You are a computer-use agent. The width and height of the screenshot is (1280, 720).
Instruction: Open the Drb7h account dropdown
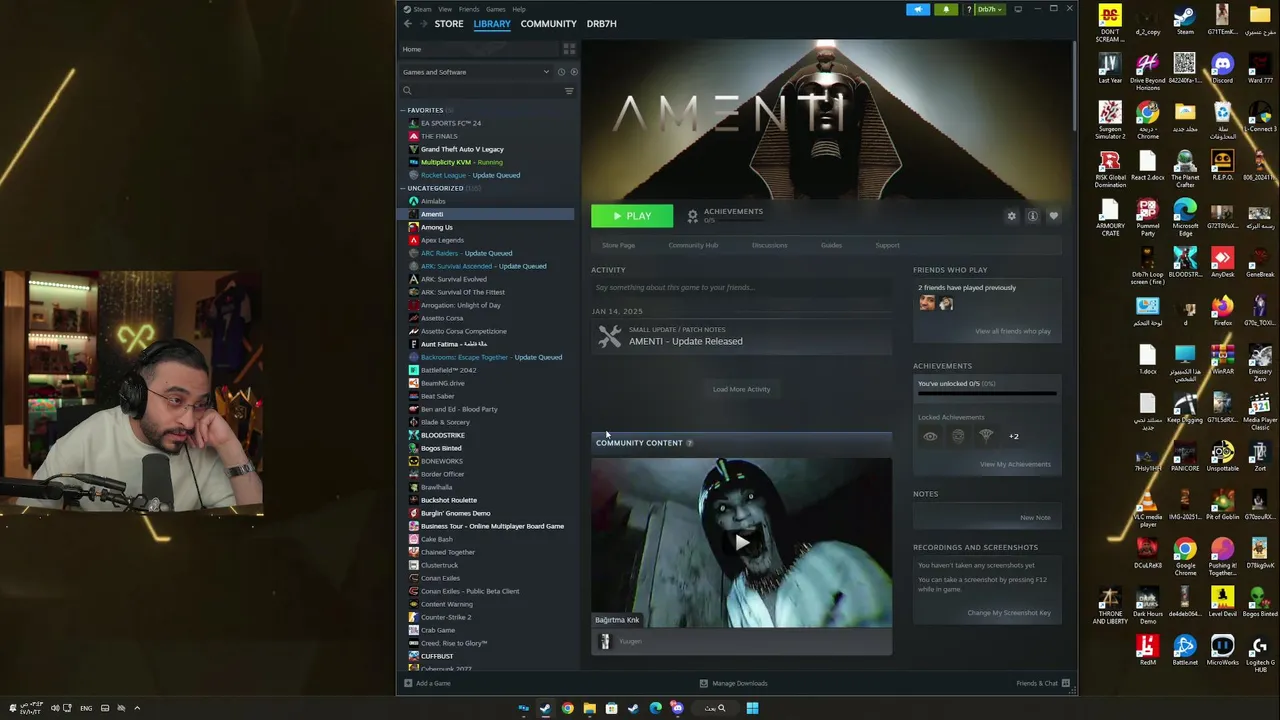click(x=989, y=9)
